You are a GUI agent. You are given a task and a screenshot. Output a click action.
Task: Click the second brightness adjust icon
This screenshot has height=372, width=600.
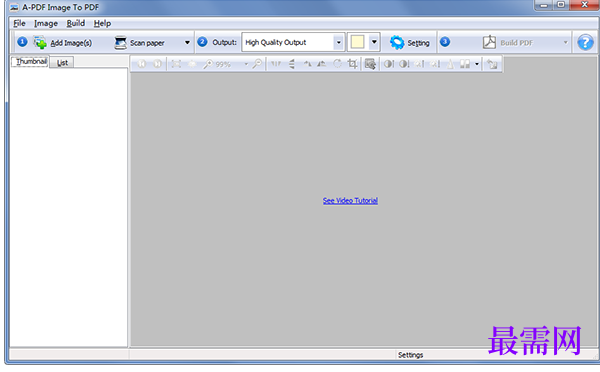[x=435, y=64]
